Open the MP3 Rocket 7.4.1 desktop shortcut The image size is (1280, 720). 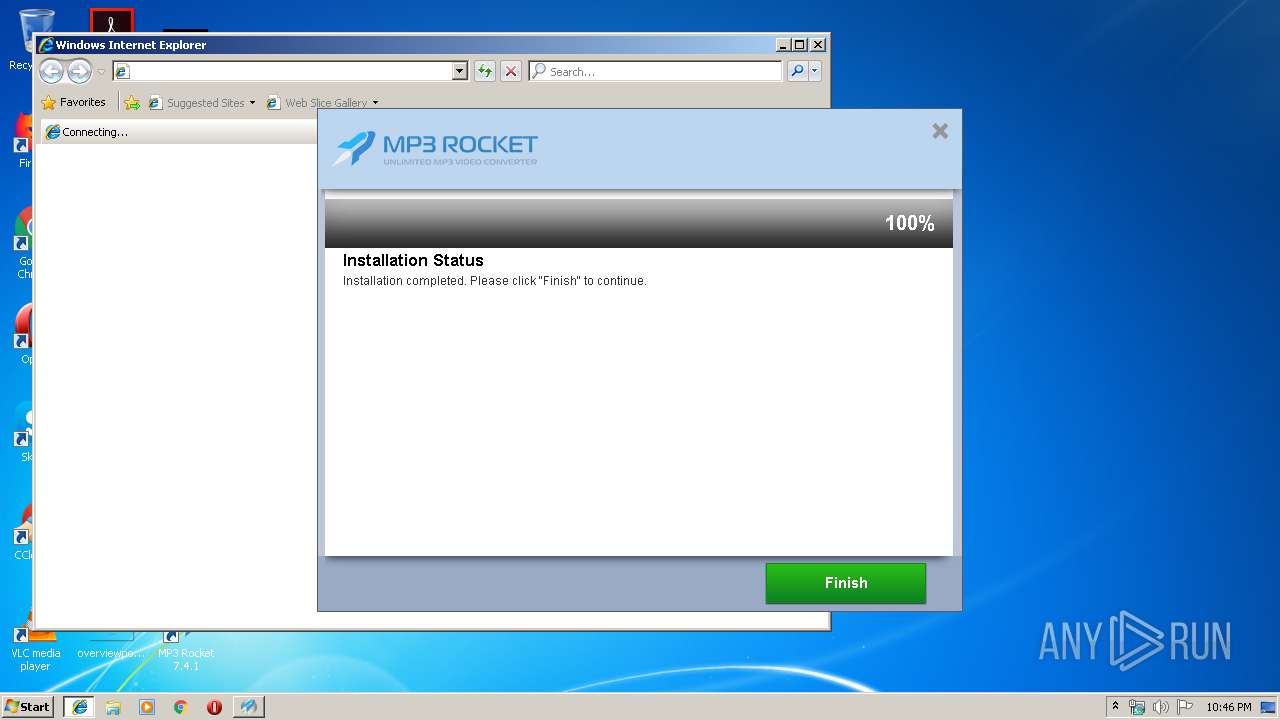185,650
